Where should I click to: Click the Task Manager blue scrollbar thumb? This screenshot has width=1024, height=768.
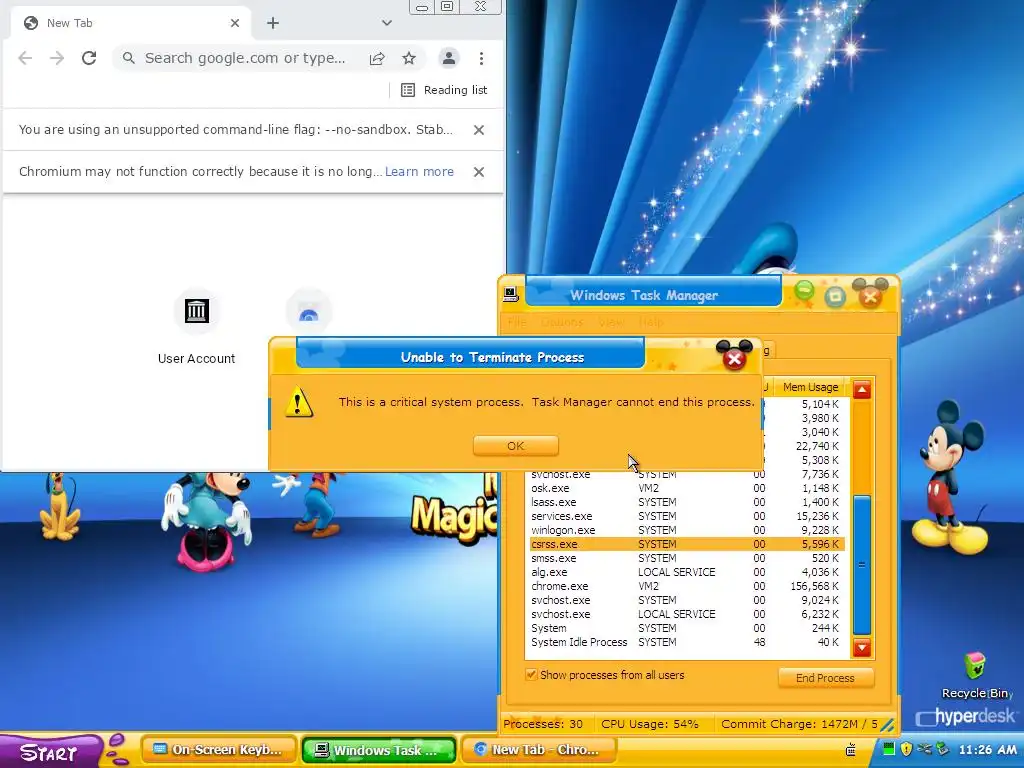862,564
